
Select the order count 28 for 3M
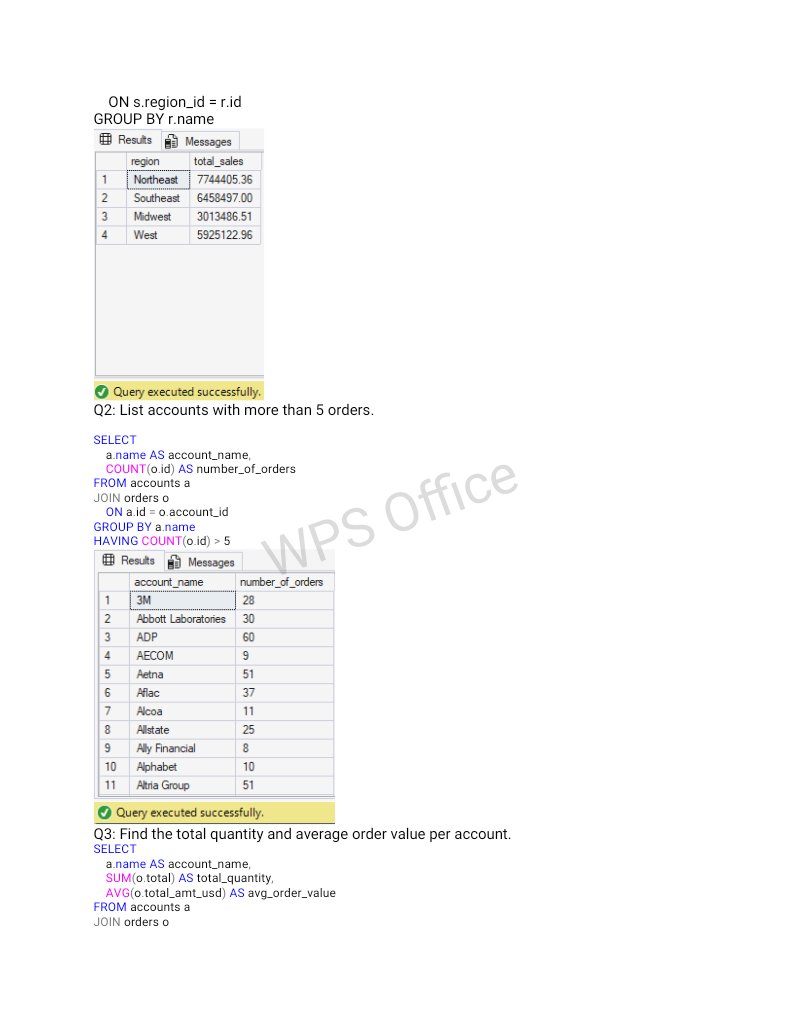click(x=284, y=600)
